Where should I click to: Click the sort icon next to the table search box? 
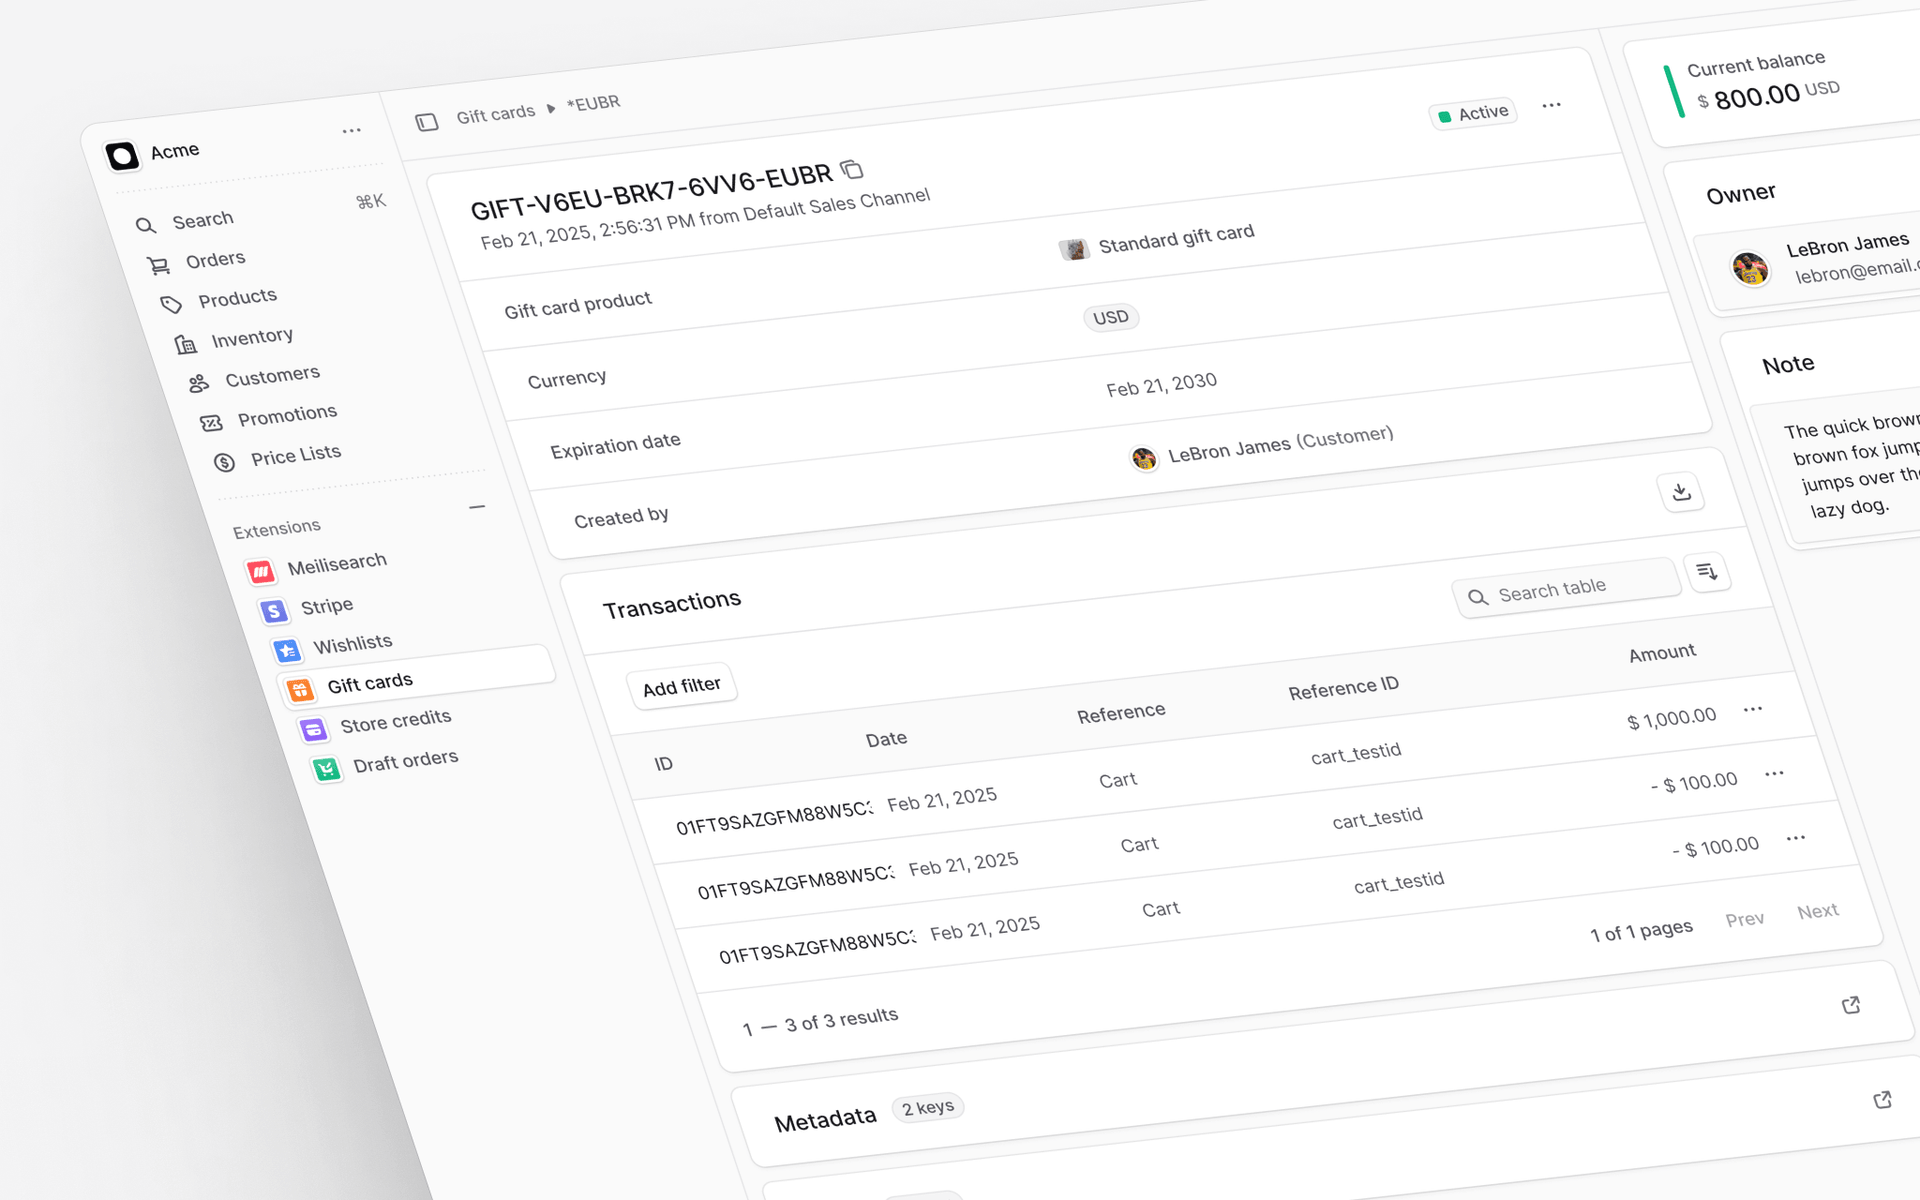click(x=1708, y=572)
